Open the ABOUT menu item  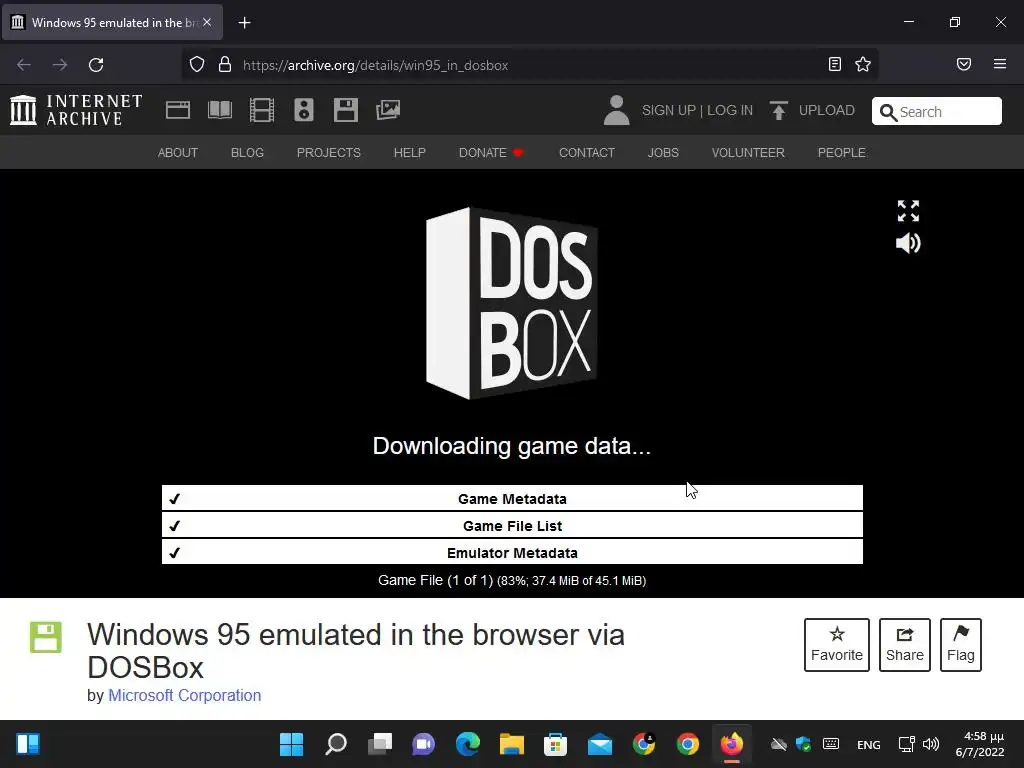[x=178, y=153]
